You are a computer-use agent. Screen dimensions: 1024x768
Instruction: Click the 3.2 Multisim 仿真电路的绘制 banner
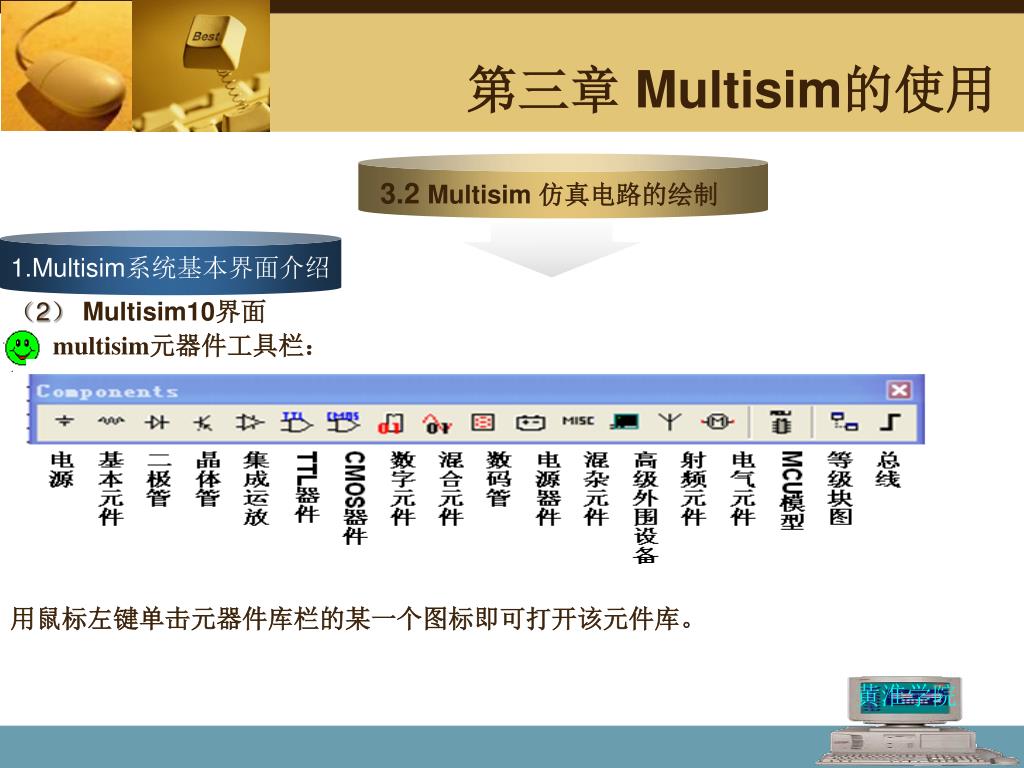562,186
